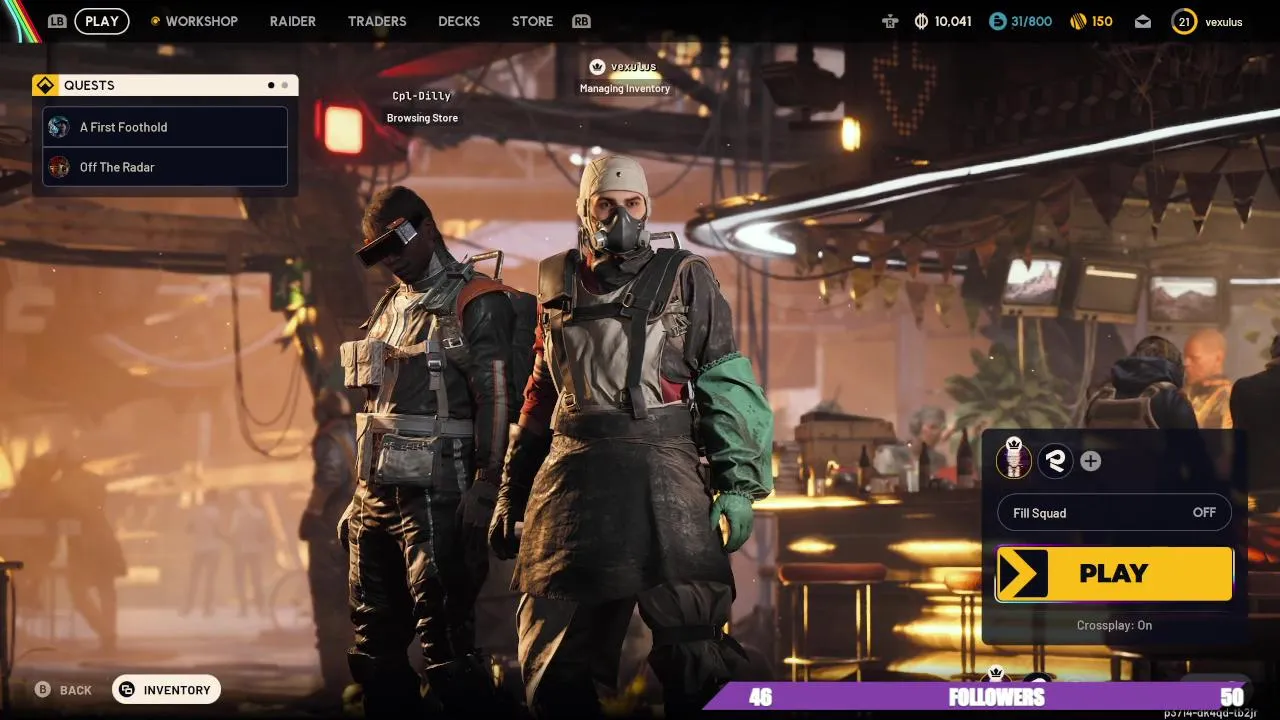Click the B controller button icon

click(43, 689)
